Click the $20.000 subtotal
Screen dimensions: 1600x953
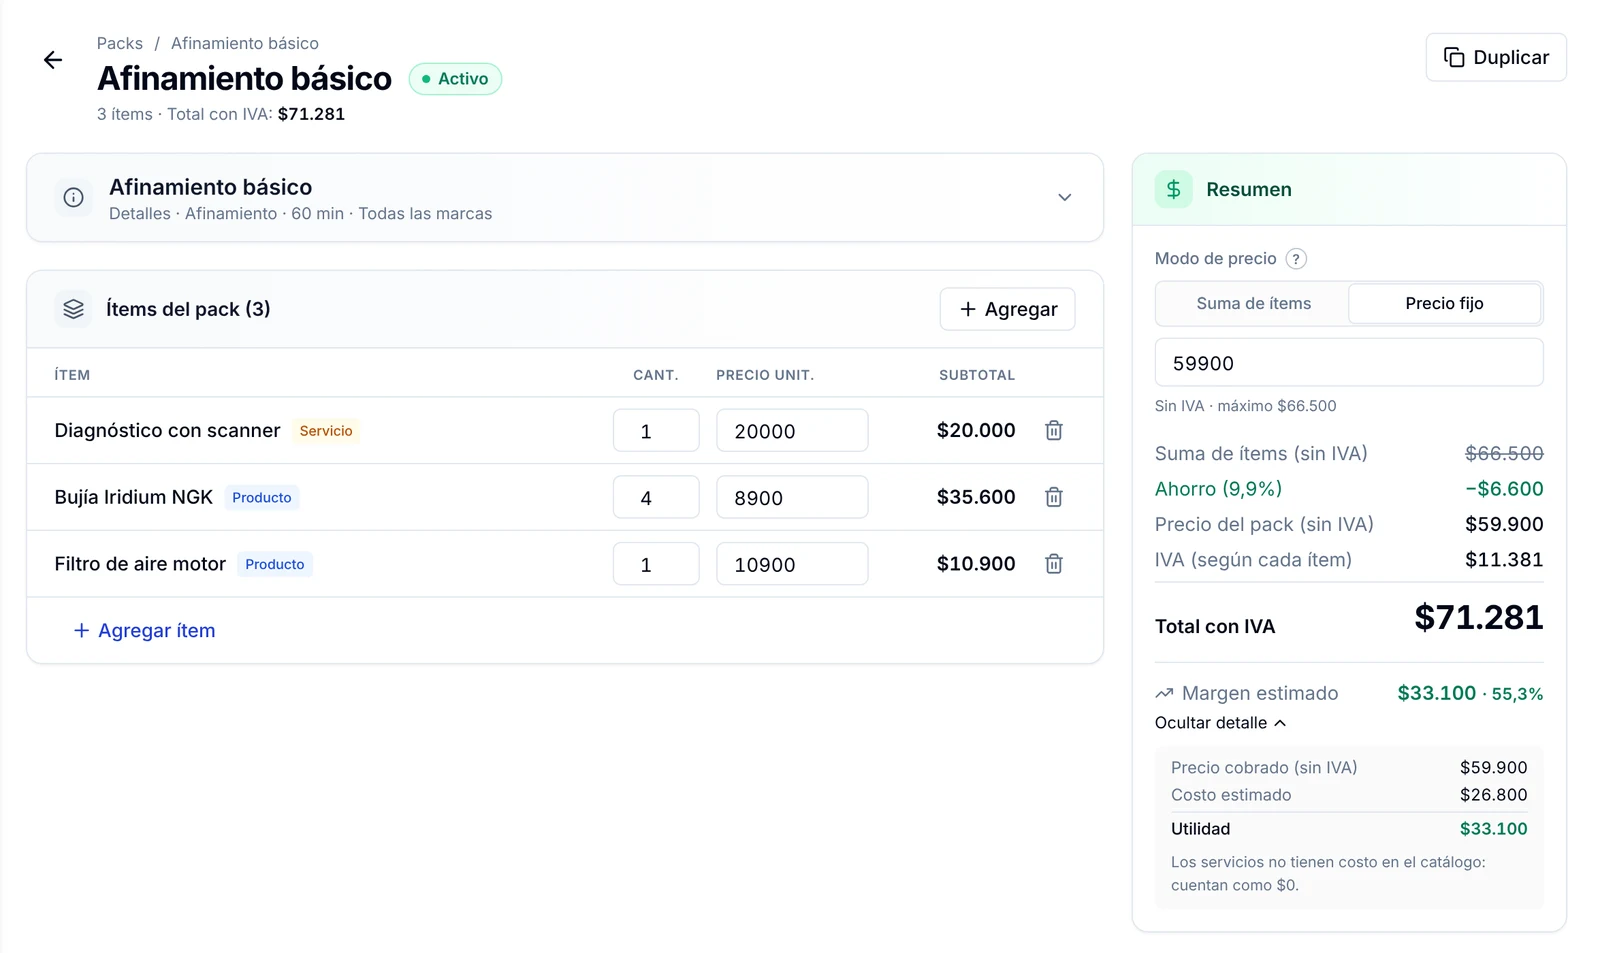pos(976,430)
